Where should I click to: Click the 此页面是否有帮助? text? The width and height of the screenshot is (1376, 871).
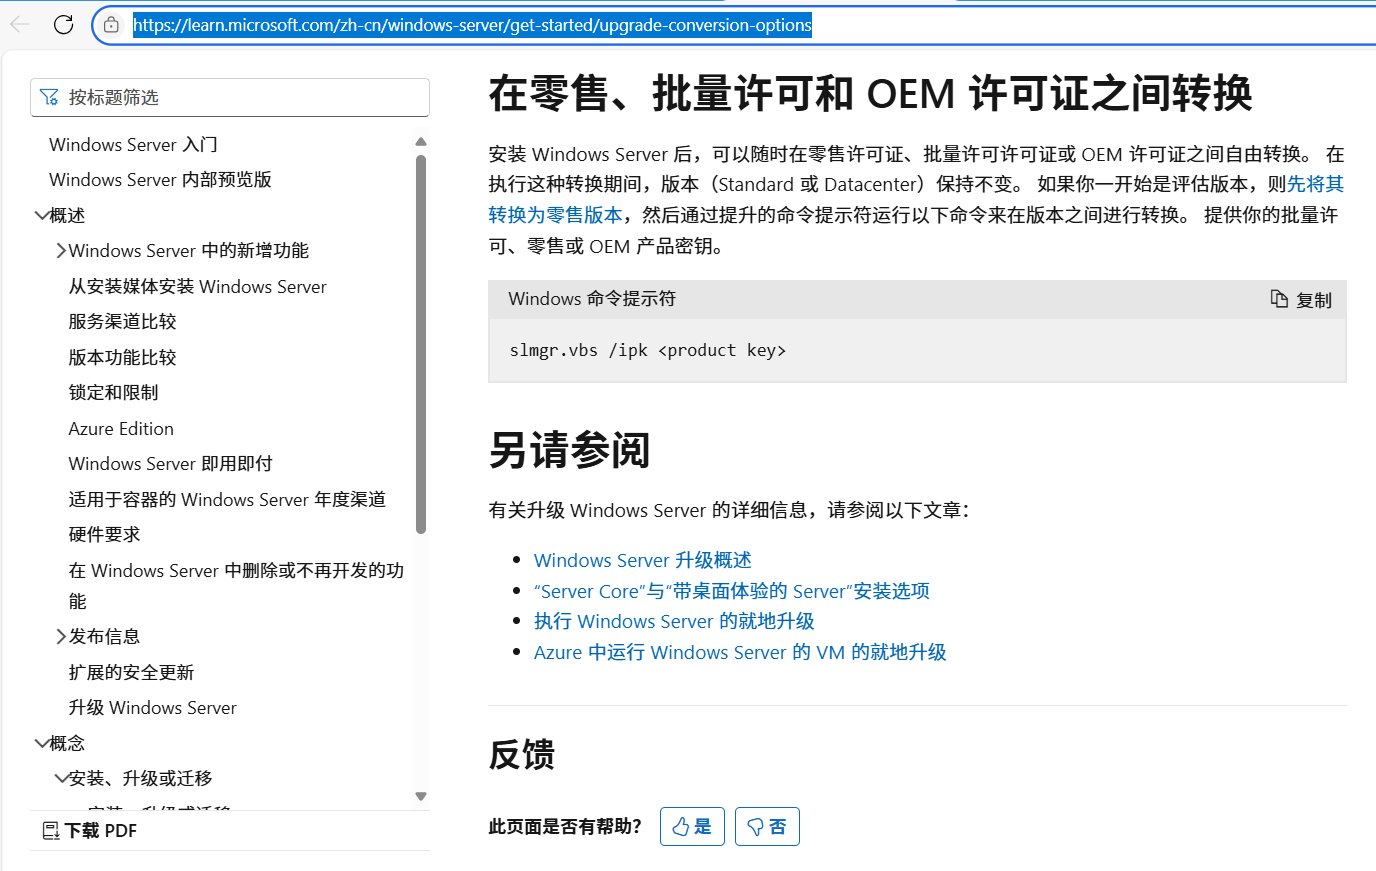565,826
